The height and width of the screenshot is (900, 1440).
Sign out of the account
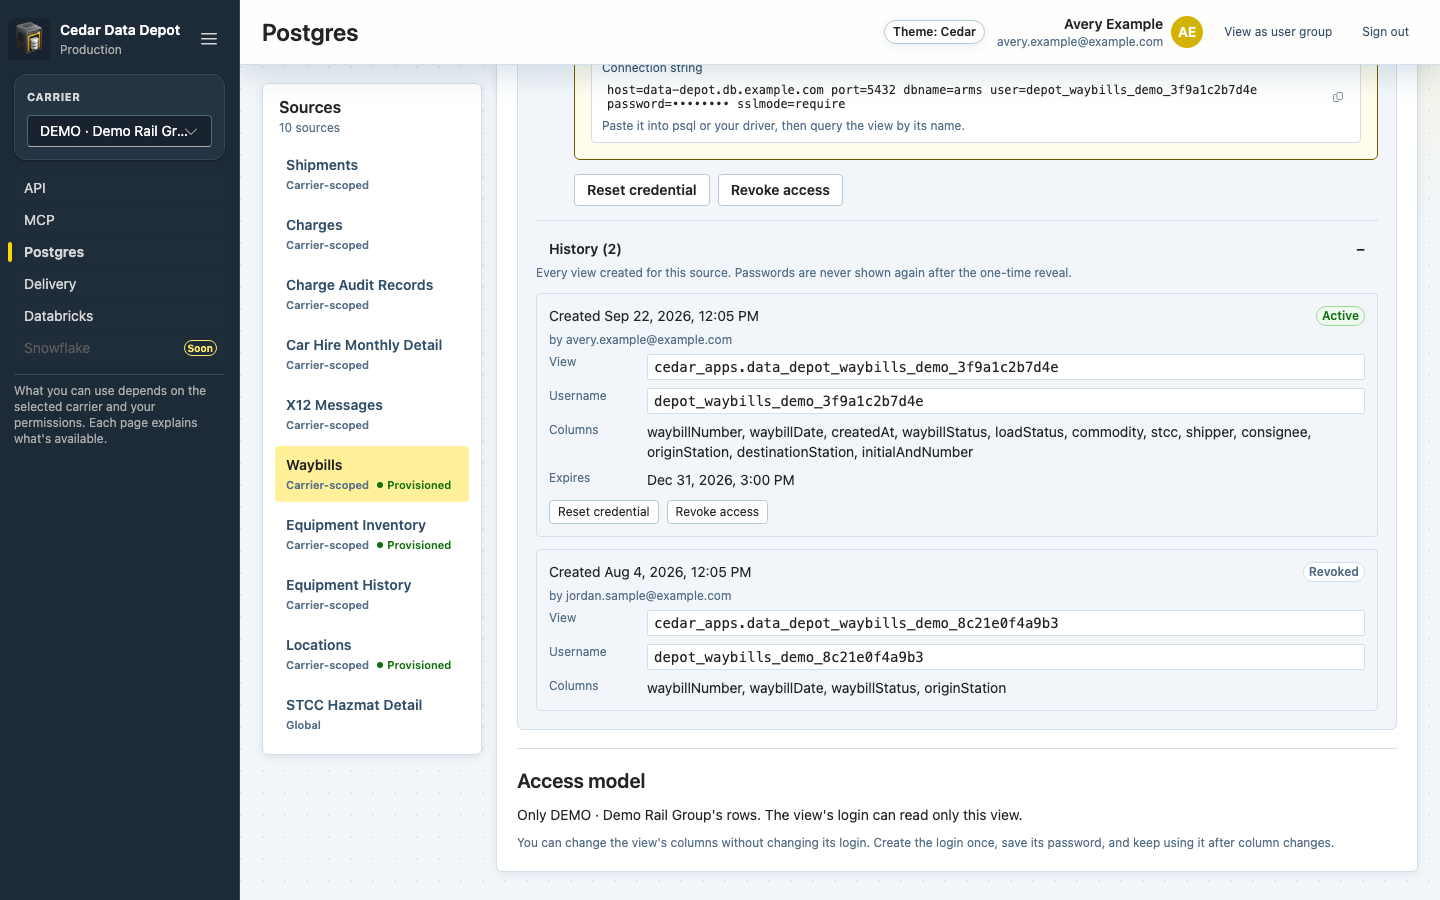coord(1385,32)
